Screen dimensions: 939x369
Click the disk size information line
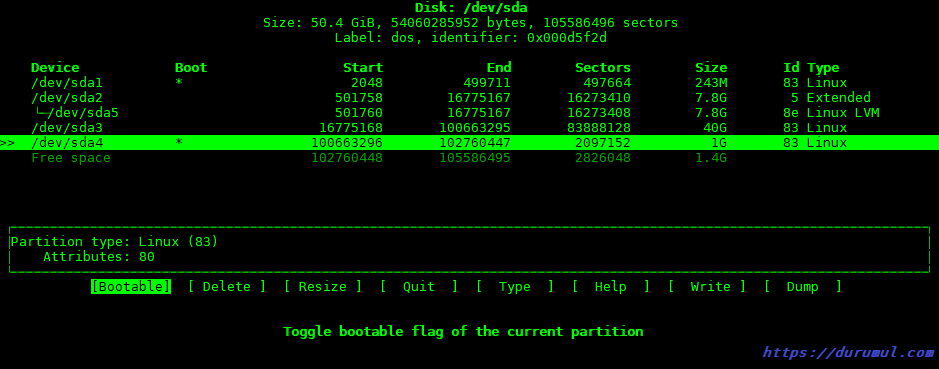point(470,23)
